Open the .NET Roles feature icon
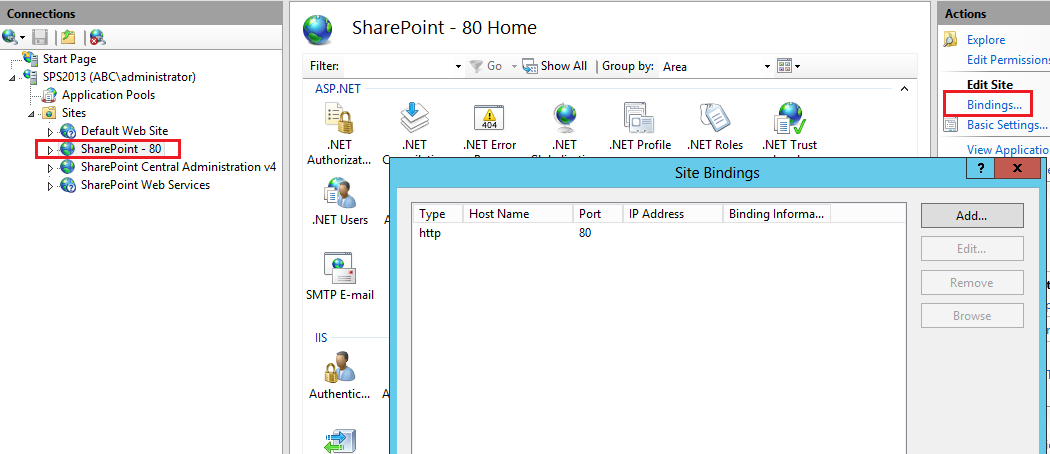The image size is (1050, 454). point(715,118)
